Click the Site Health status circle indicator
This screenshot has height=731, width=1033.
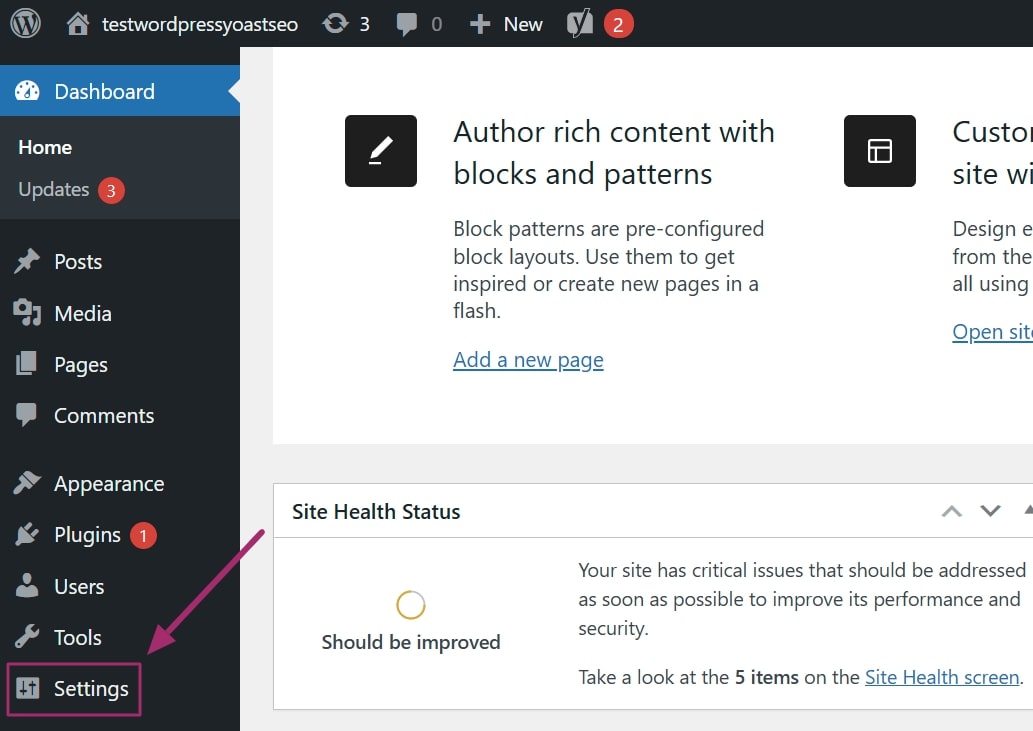click(411, 605)
